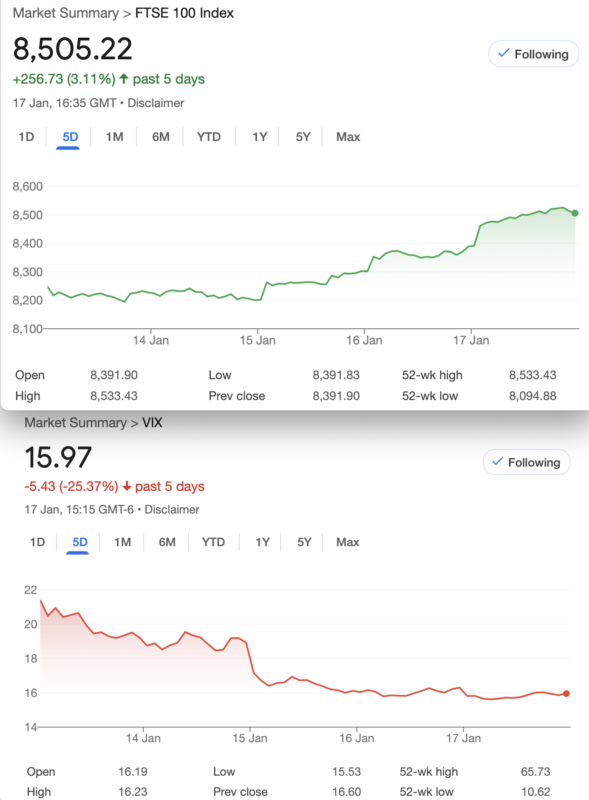Click VIX 52-wk high value 65.73
Viewport: 589px width, 800px height.
pos(535,772)
